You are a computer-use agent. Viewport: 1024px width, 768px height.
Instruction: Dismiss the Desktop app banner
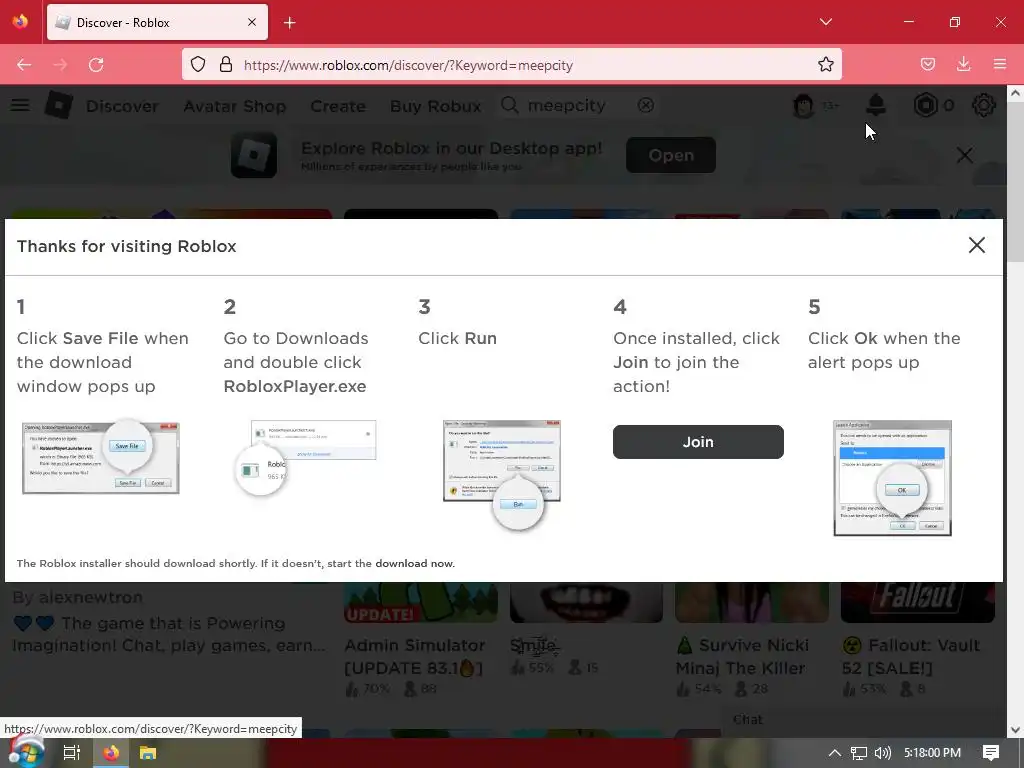[x=965, y=155]
